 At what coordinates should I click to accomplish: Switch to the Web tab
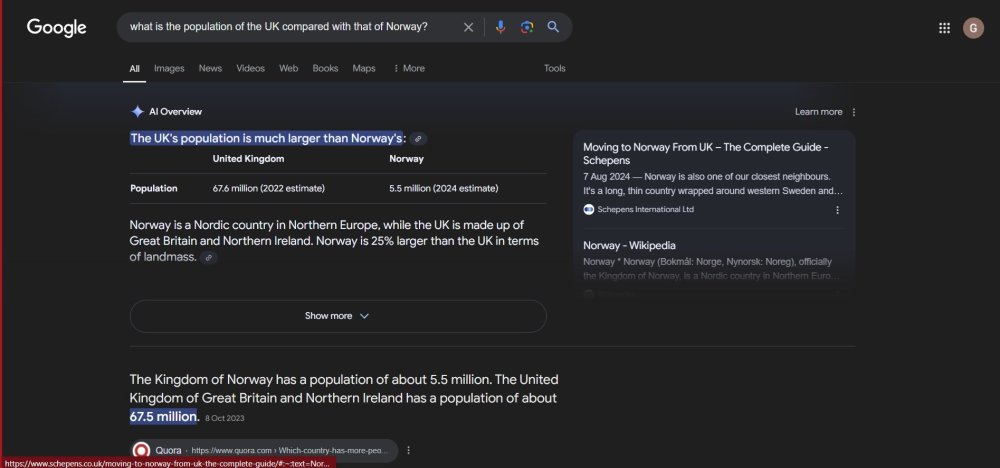(288, 68)
